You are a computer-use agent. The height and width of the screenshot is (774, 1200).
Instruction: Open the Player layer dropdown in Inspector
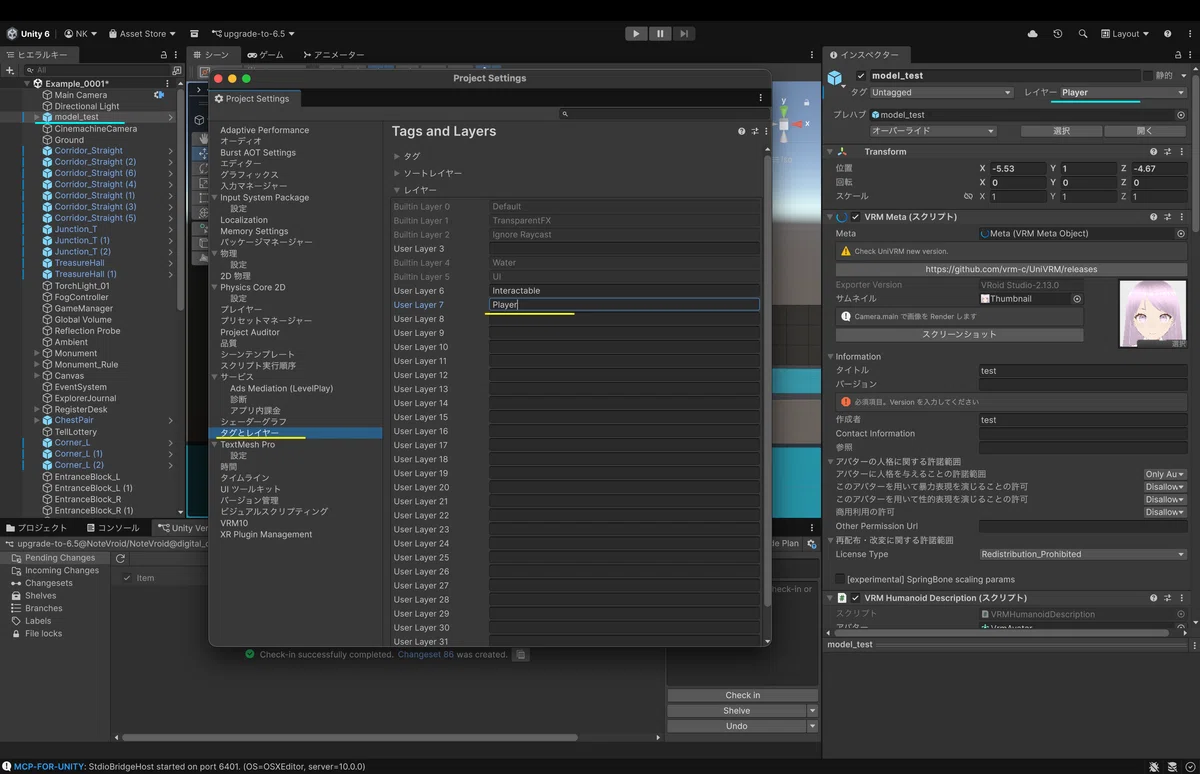point(1123,93)
